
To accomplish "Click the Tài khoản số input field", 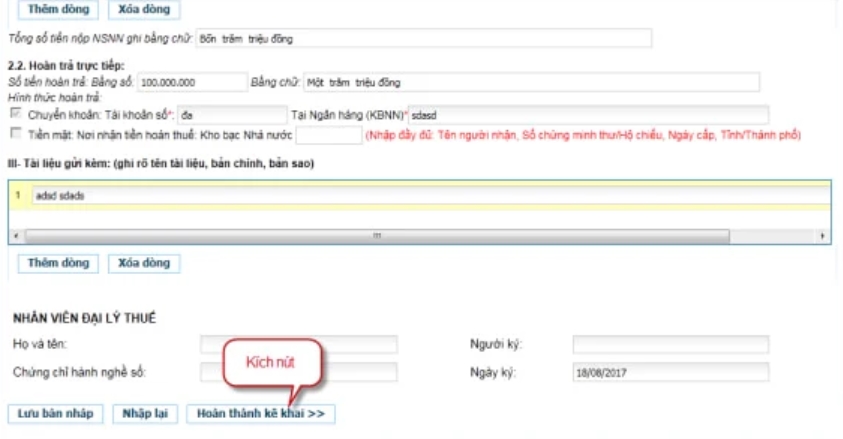I will click(x=232, y=115).
